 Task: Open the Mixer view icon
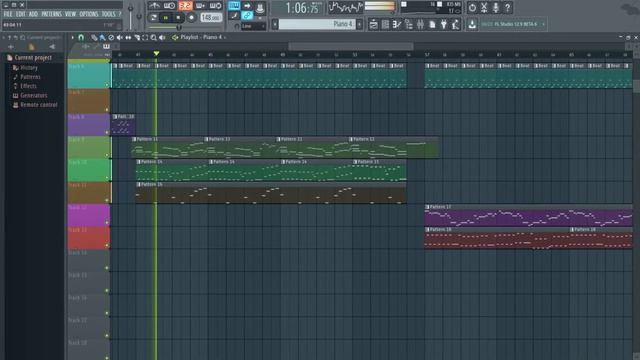coord(420,24)
